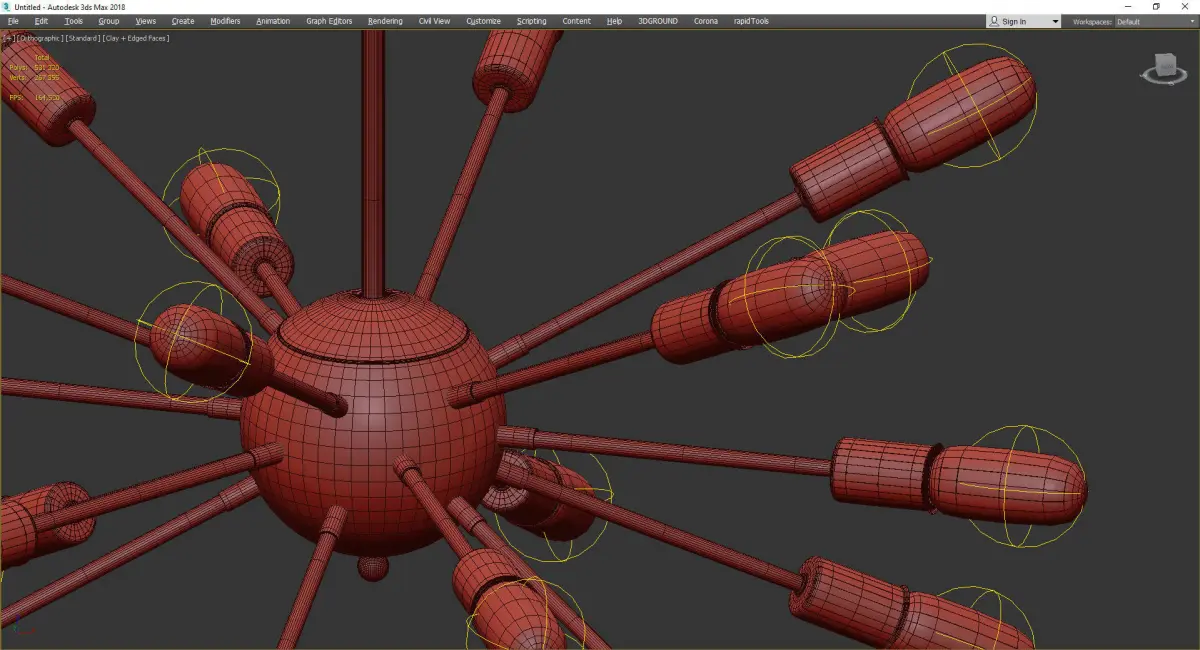This screenshot has width=1200, height=650.
Task: Click the 3ds Max application icon in title bar
Action: click(7, 6)
